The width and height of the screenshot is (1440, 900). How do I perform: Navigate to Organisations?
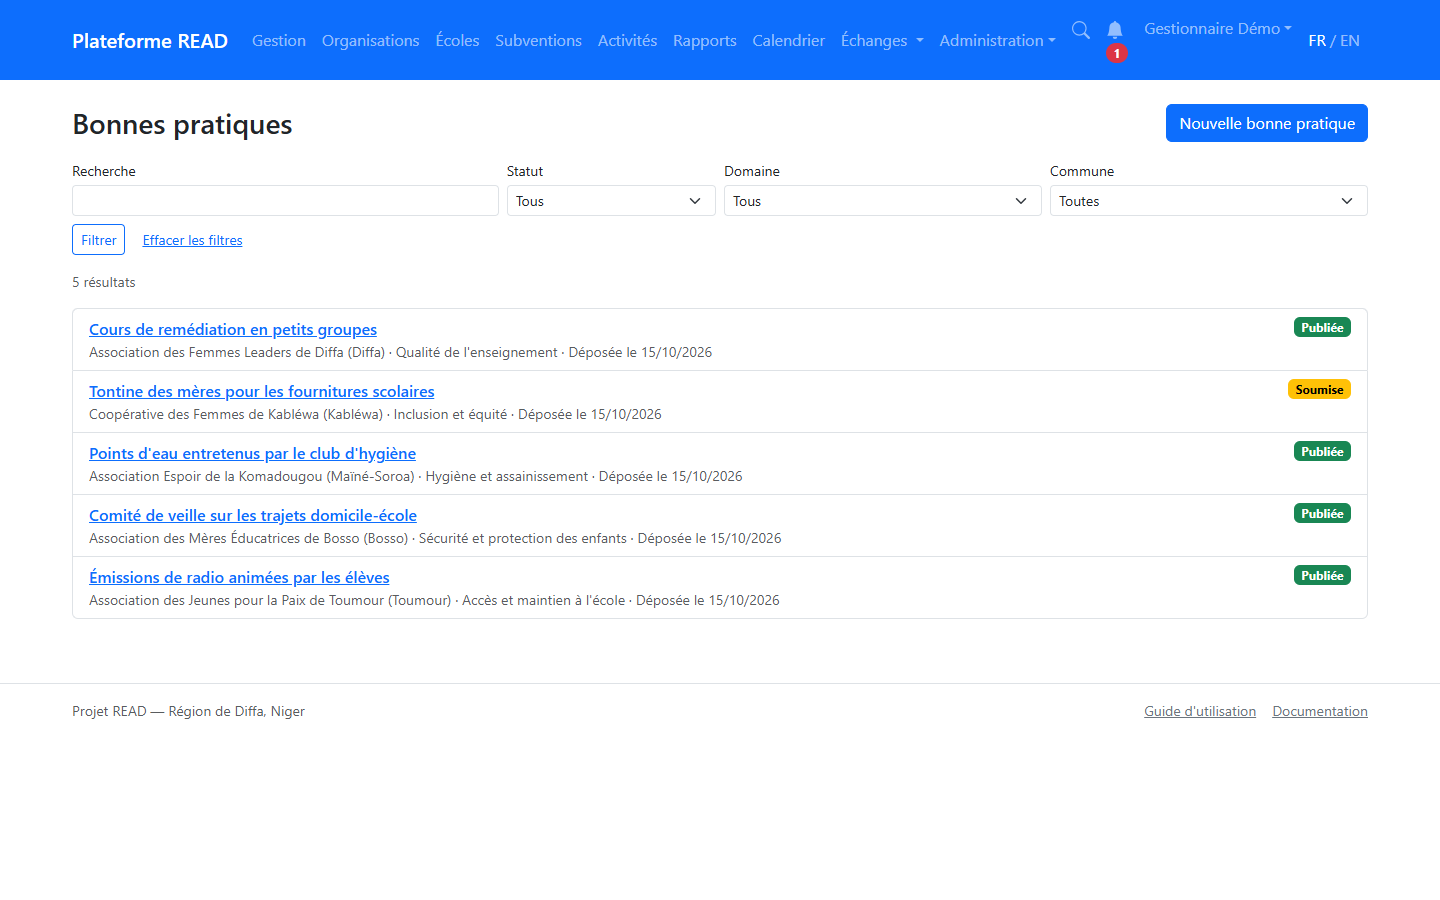(x=371, y=41)
